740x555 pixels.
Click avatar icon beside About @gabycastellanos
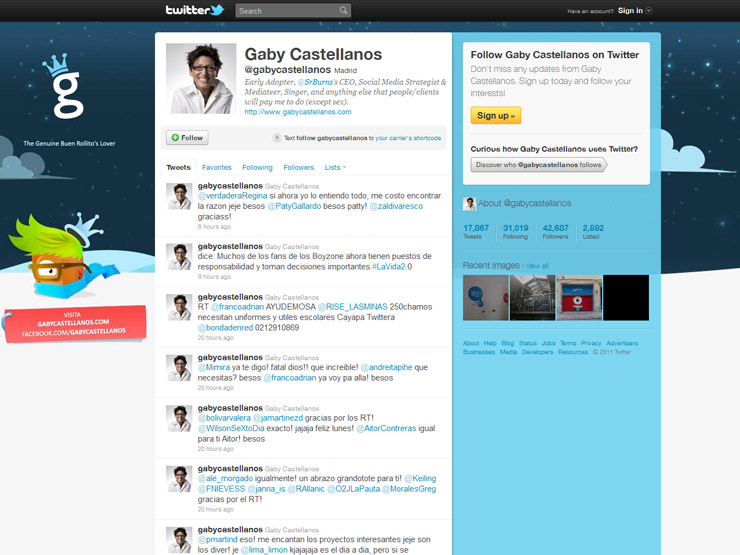point(469,204)
